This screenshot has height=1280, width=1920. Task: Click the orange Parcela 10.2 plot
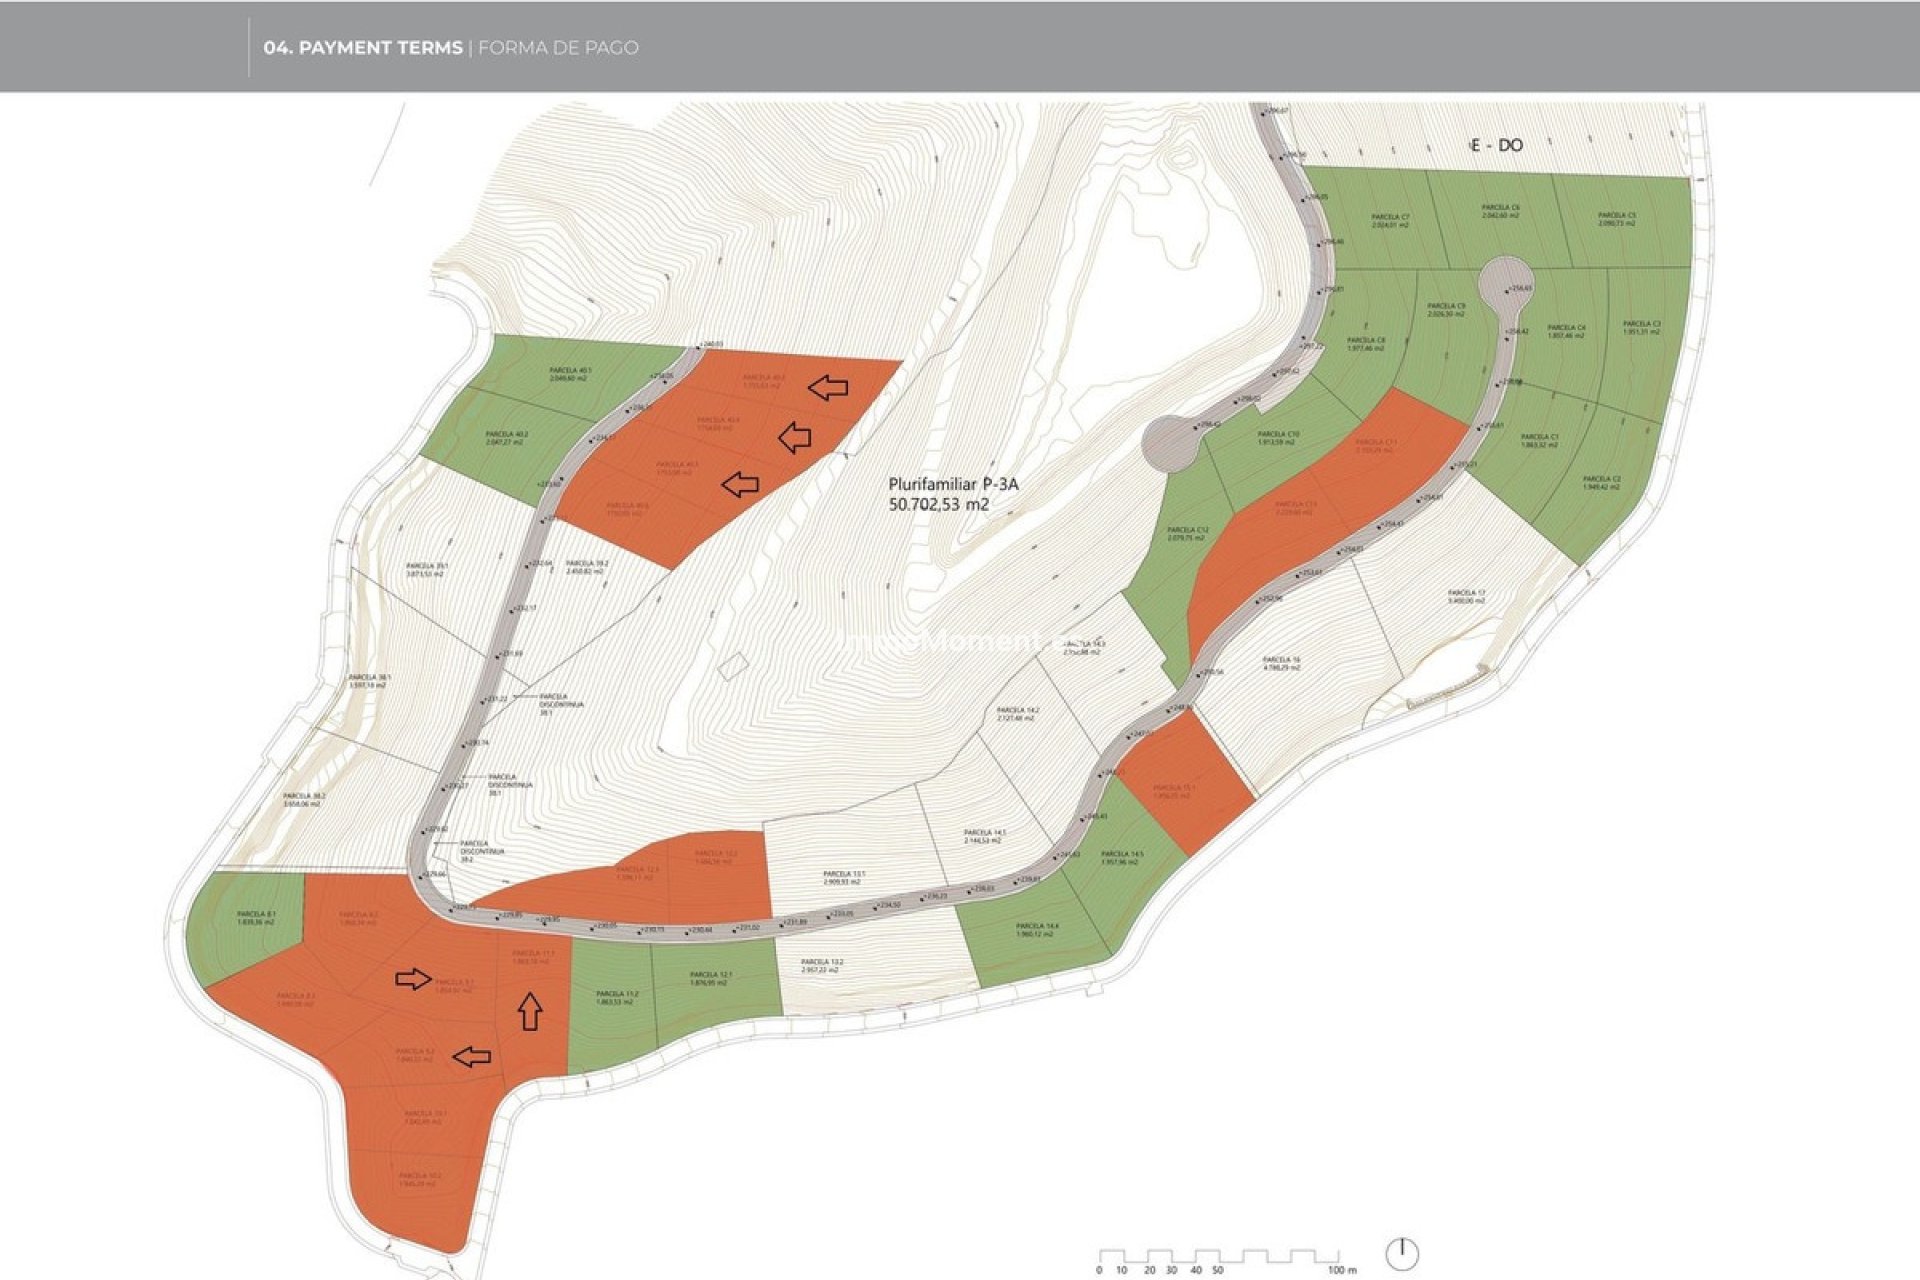coord(419,1179)
